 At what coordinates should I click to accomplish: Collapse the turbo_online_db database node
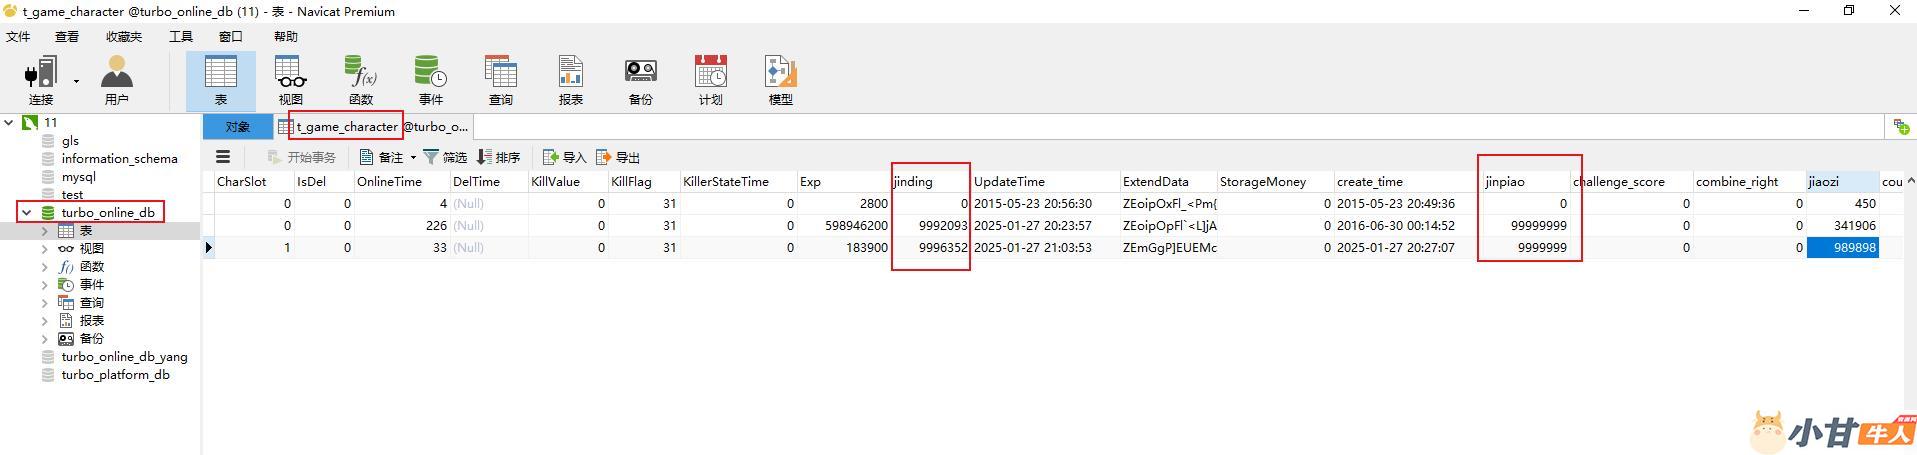(x=27, y=213)
